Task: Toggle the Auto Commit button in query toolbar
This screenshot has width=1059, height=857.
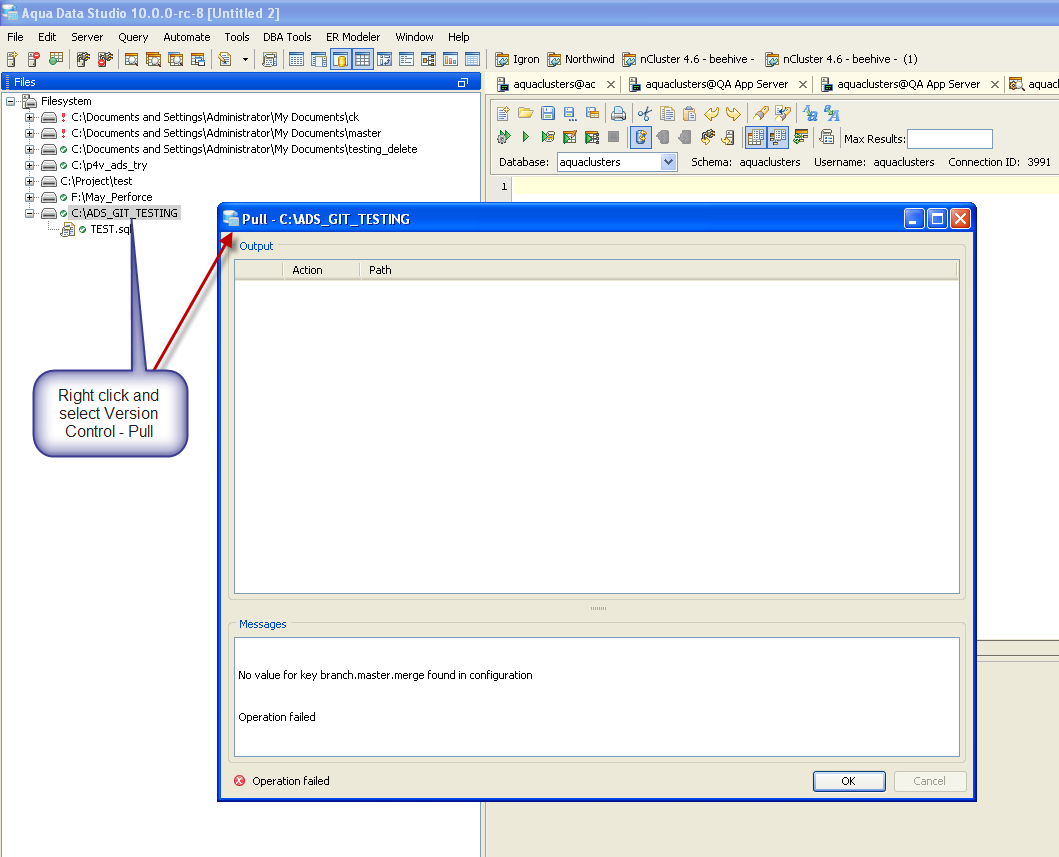Action: 640,137
